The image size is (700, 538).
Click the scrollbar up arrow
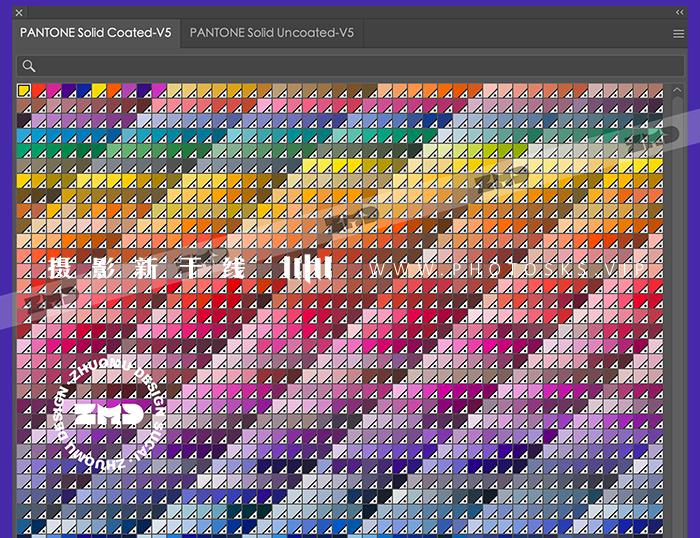(x=677, y=90)
